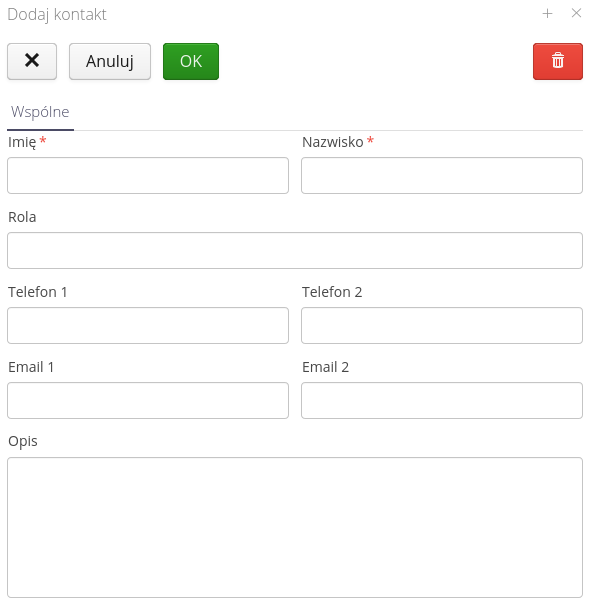
Task: Click the Rola label text
Action: (x=22, y=217)
